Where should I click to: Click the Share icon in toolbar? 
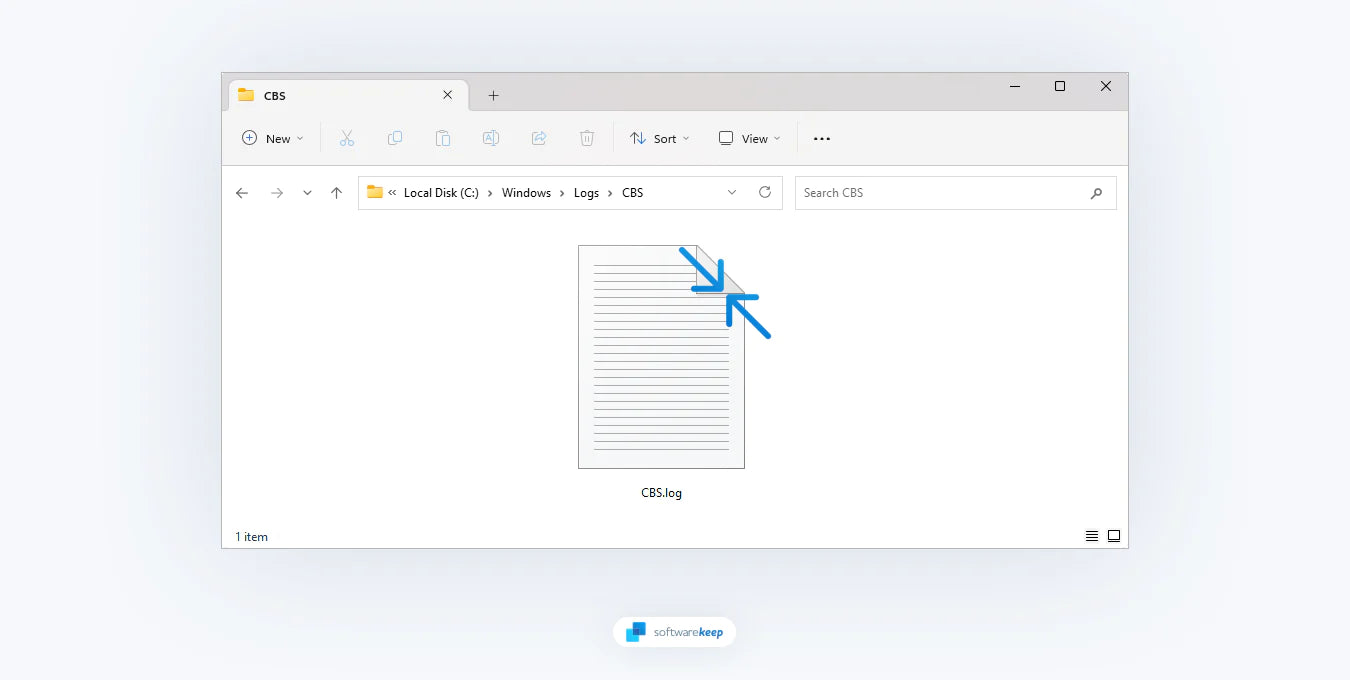[539, 139]
